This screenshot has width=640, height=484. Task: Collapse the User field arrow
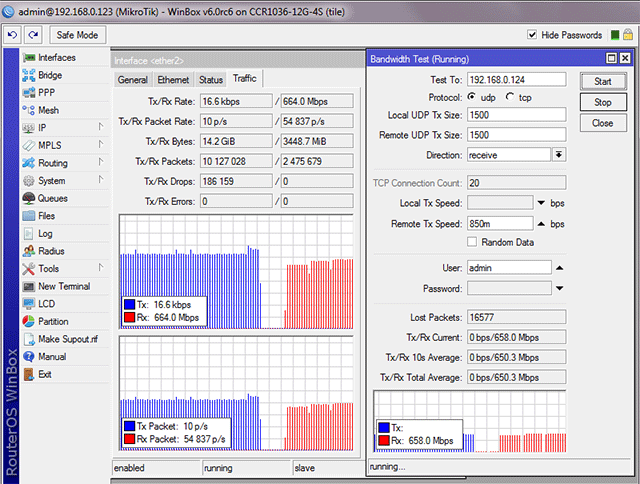pos(560,268)
